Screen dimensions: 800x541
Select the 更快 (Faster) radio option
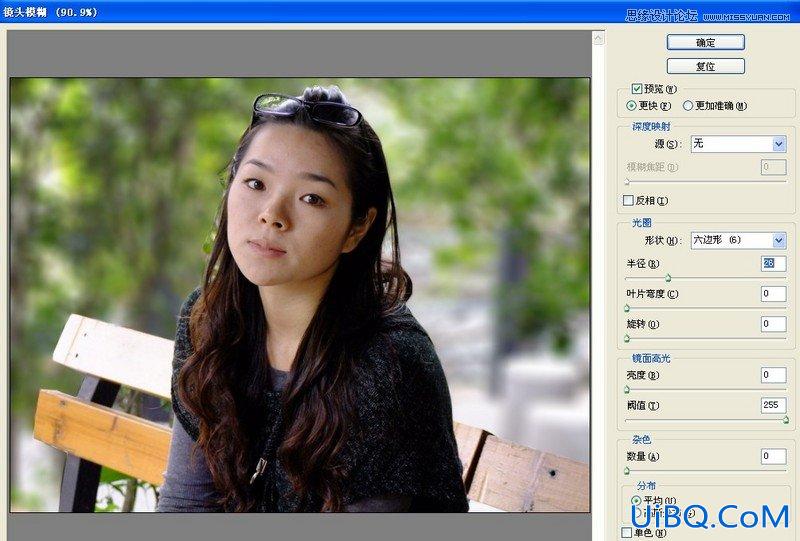click(632, 106)
